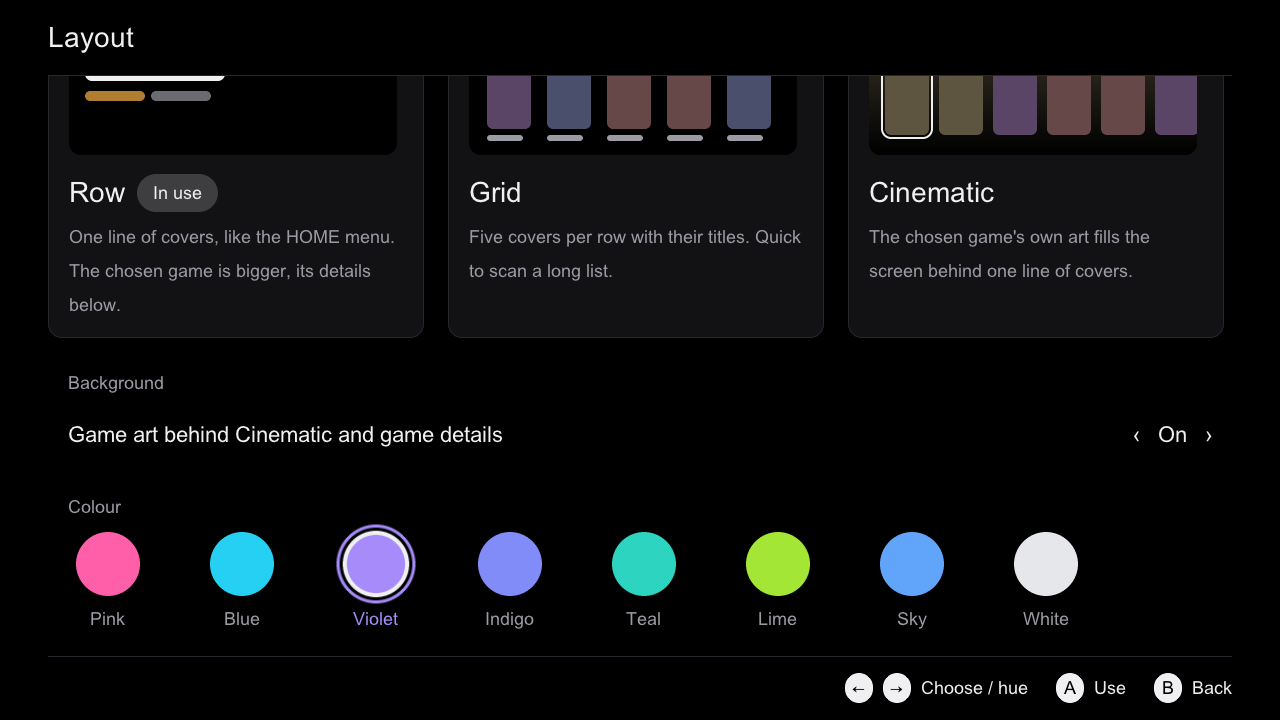The height and width of the screenshot is (720, 1280).
Task: Choose the Teal colour swatch
Action: tap(644, 564)
